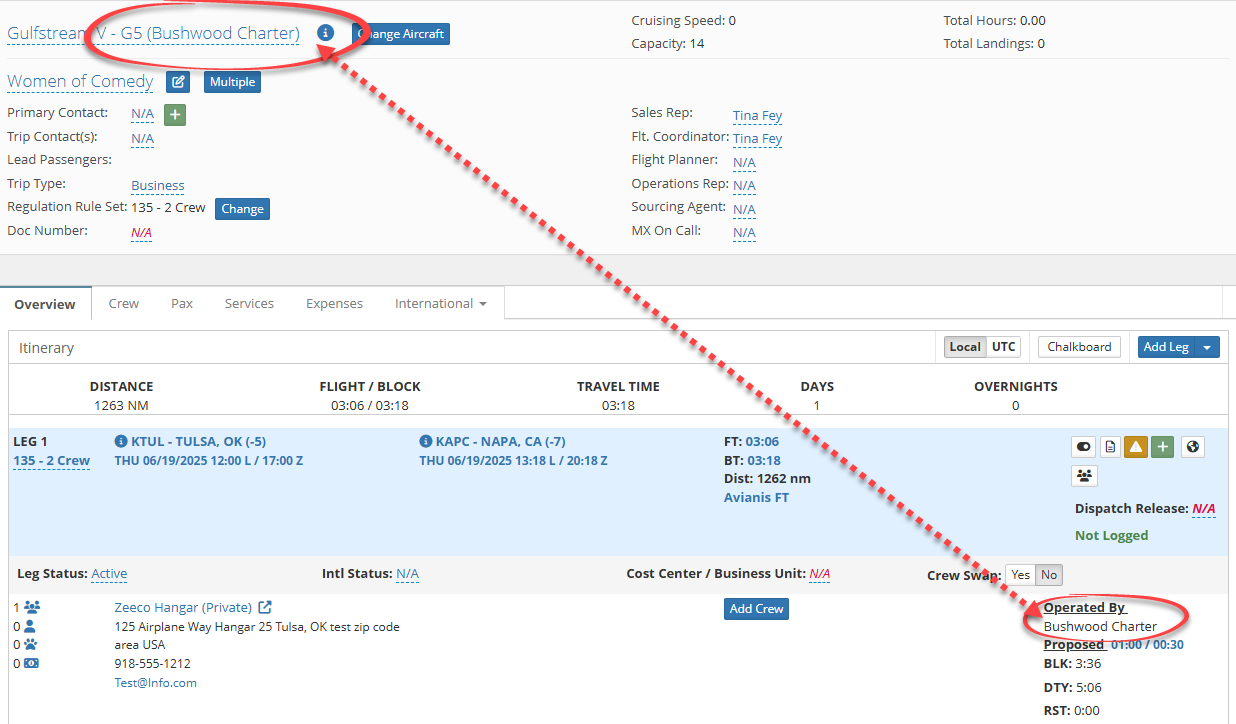Click the Bushwood Charter operator name
Screen dimensions: 1236x724
pyautogui.click(x=1100, y=627)
